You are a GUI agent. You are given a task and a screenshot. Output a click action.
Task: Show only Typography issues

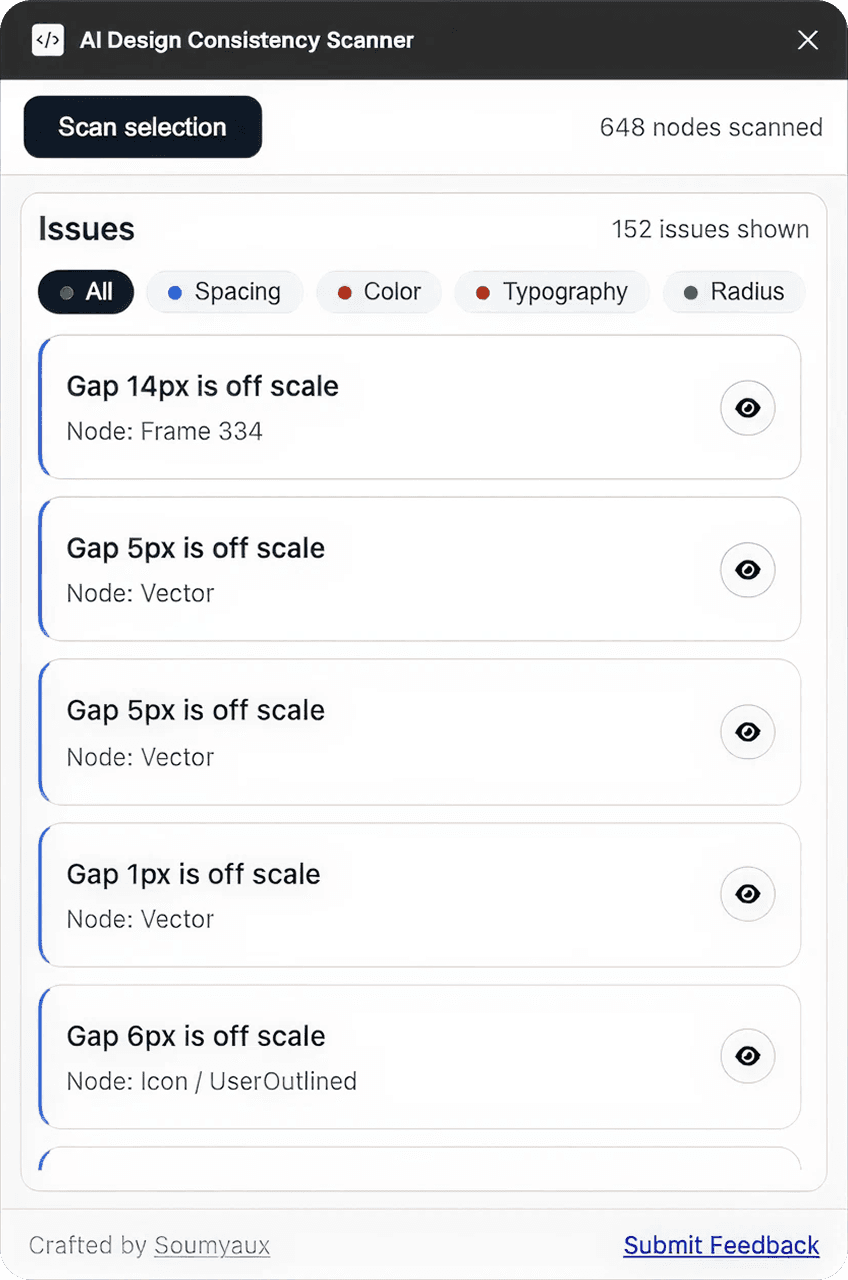[552, 292]
